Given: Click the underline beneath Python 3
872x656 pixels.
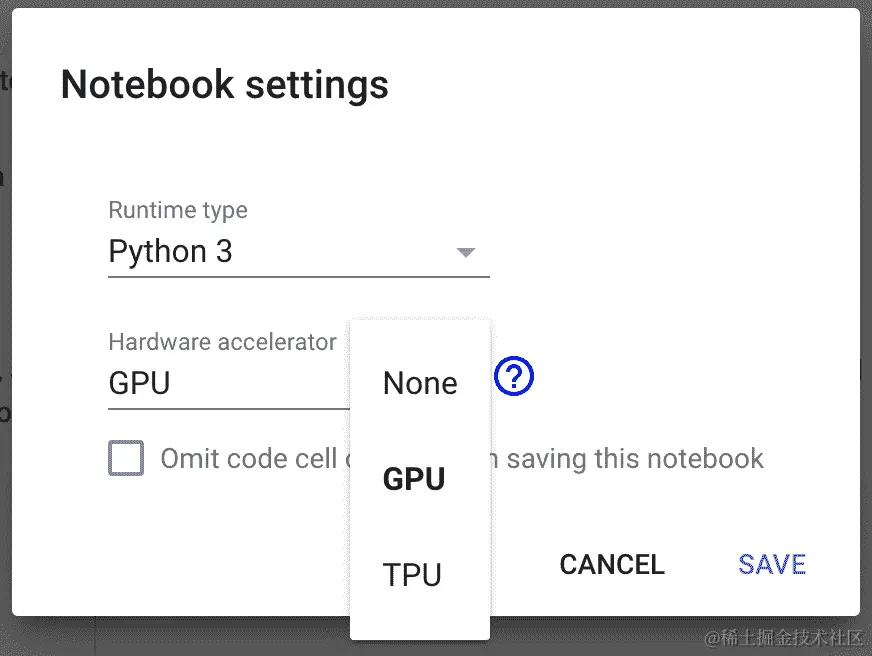Looking at the screenshot, I should coord(298,275).
